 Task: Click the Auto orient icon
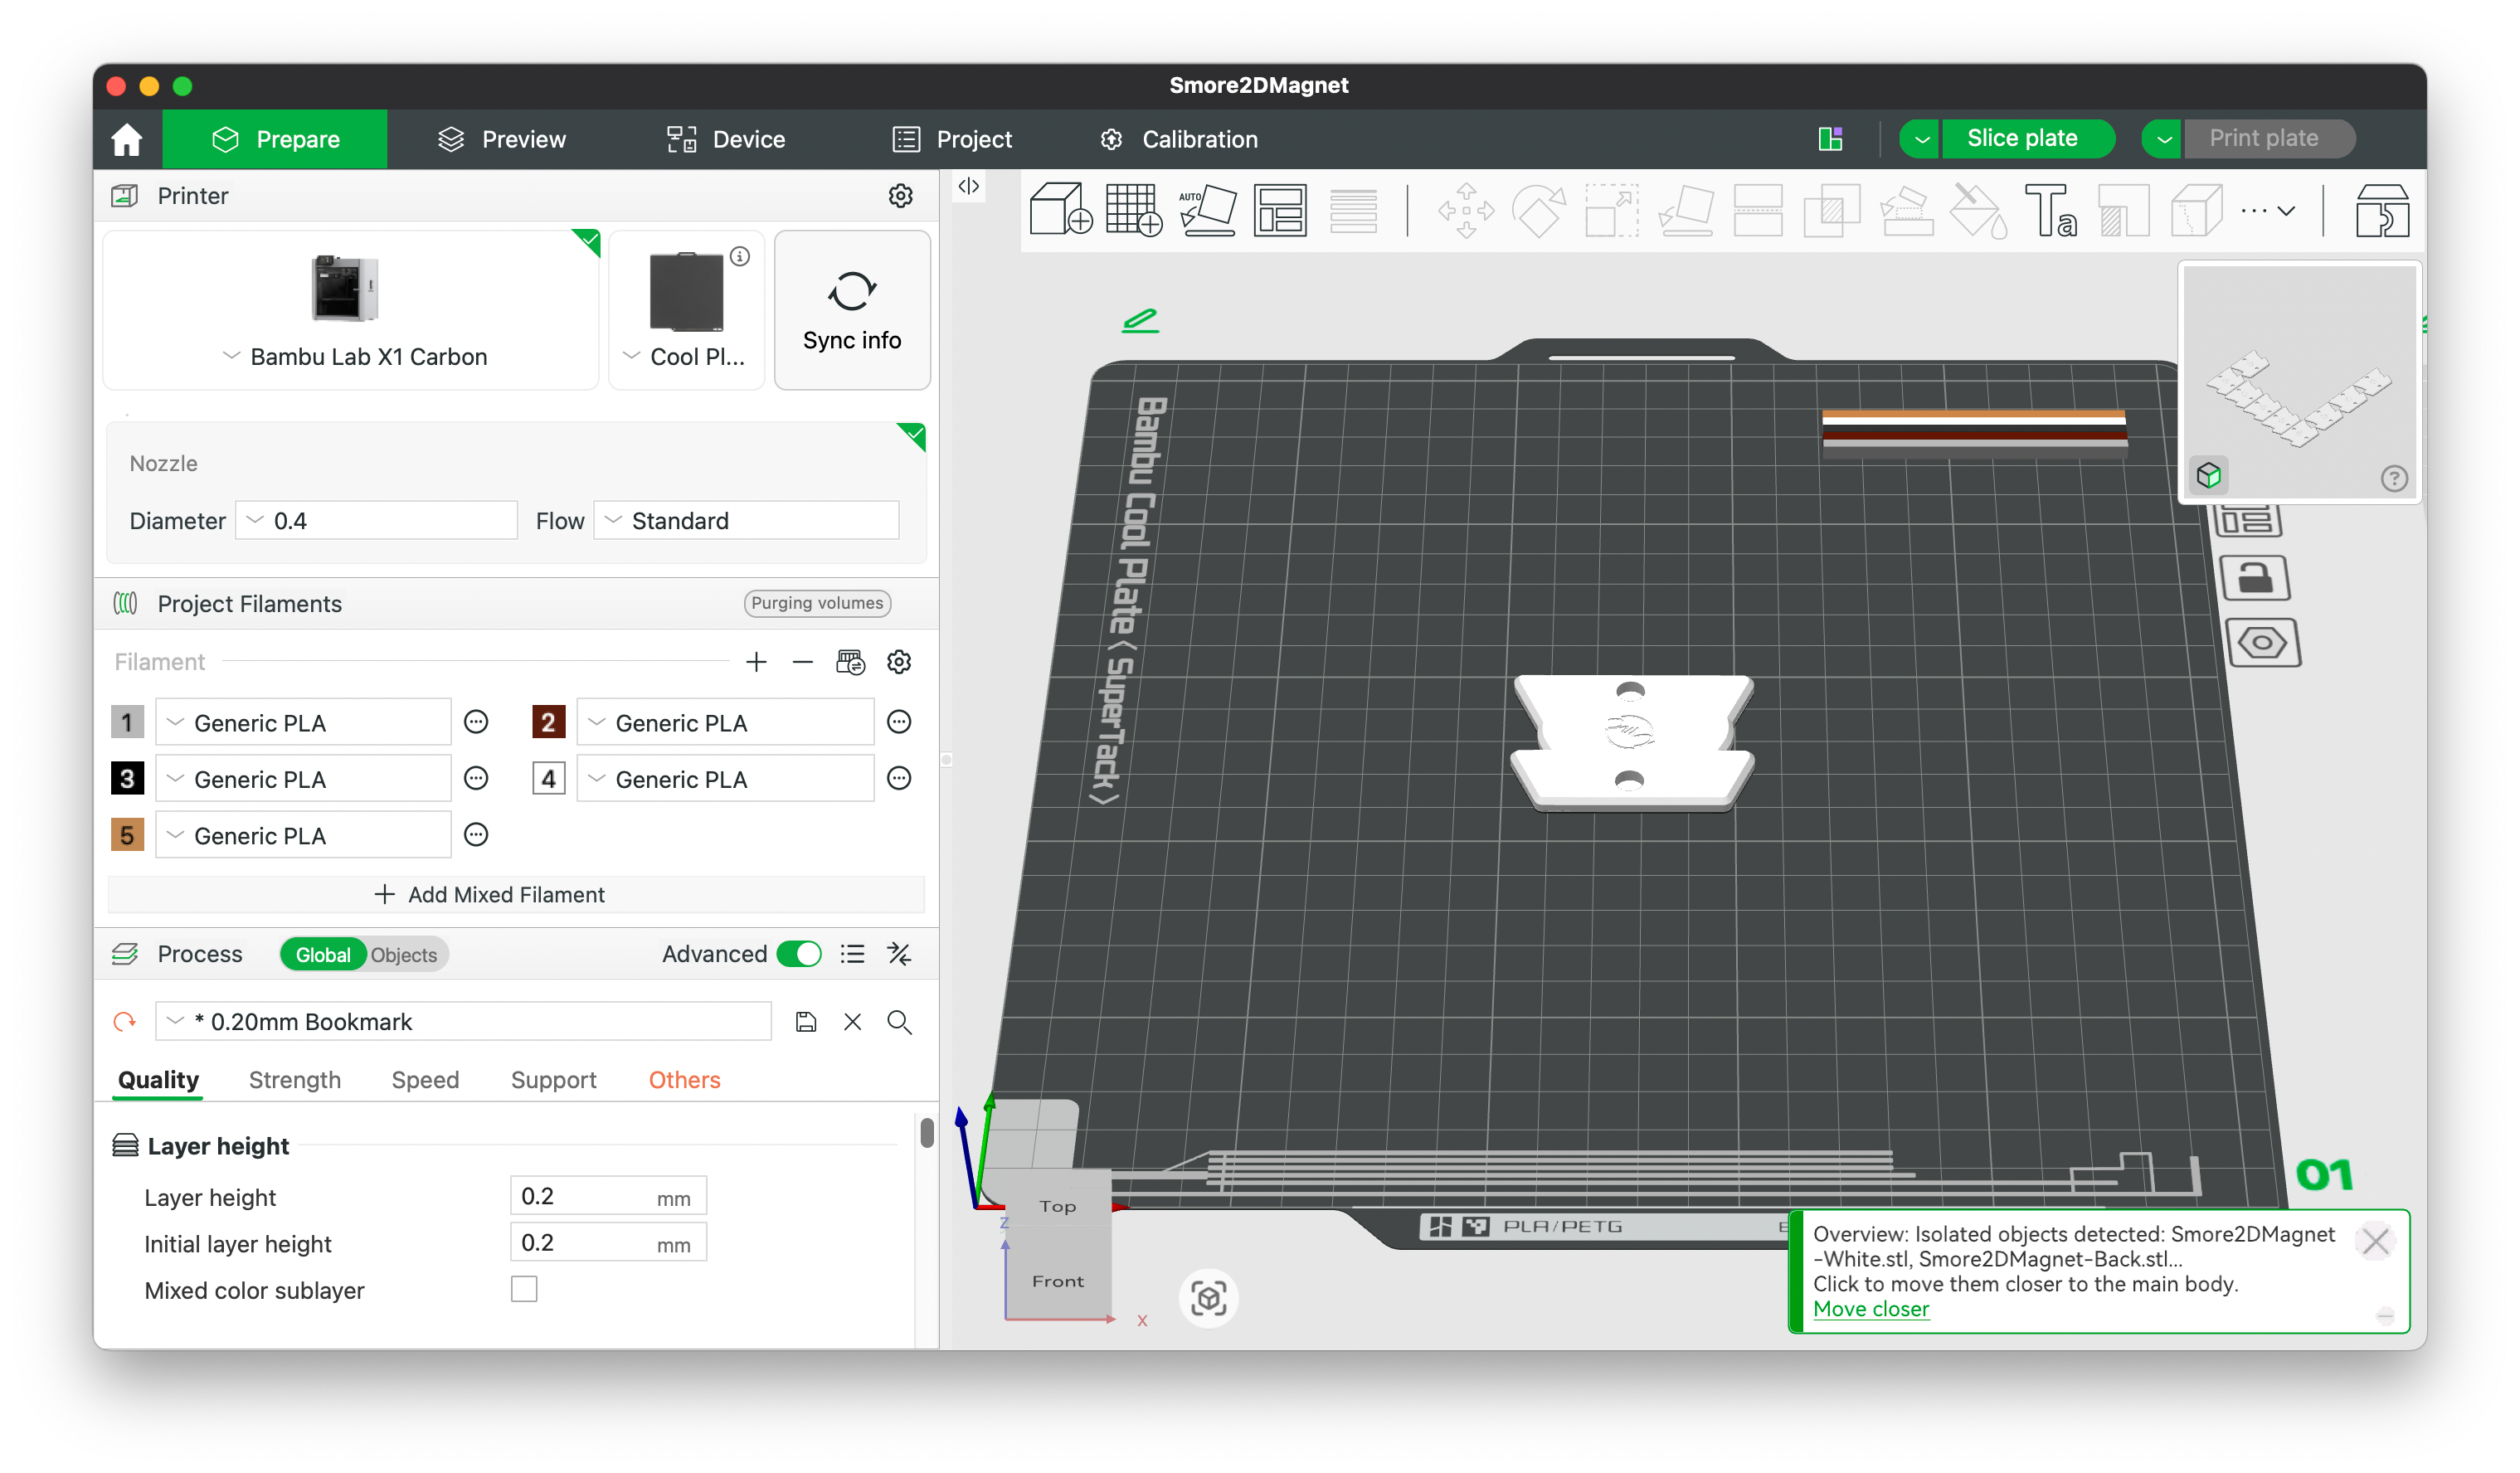(x=1207, y=210)
